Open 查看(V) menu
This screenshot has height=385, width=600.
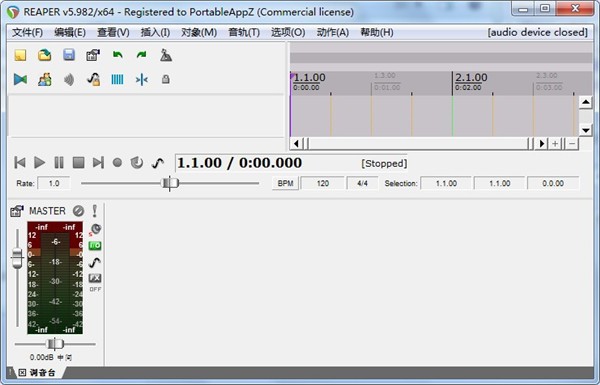tap(113, 33)
